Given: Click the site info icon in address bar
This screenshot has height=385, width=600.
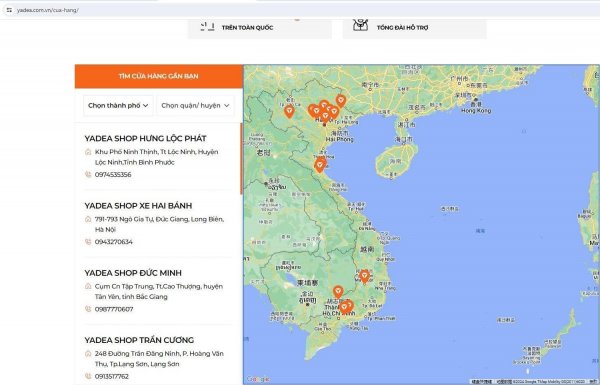Looking at the screenshot, I should [9, 10].
